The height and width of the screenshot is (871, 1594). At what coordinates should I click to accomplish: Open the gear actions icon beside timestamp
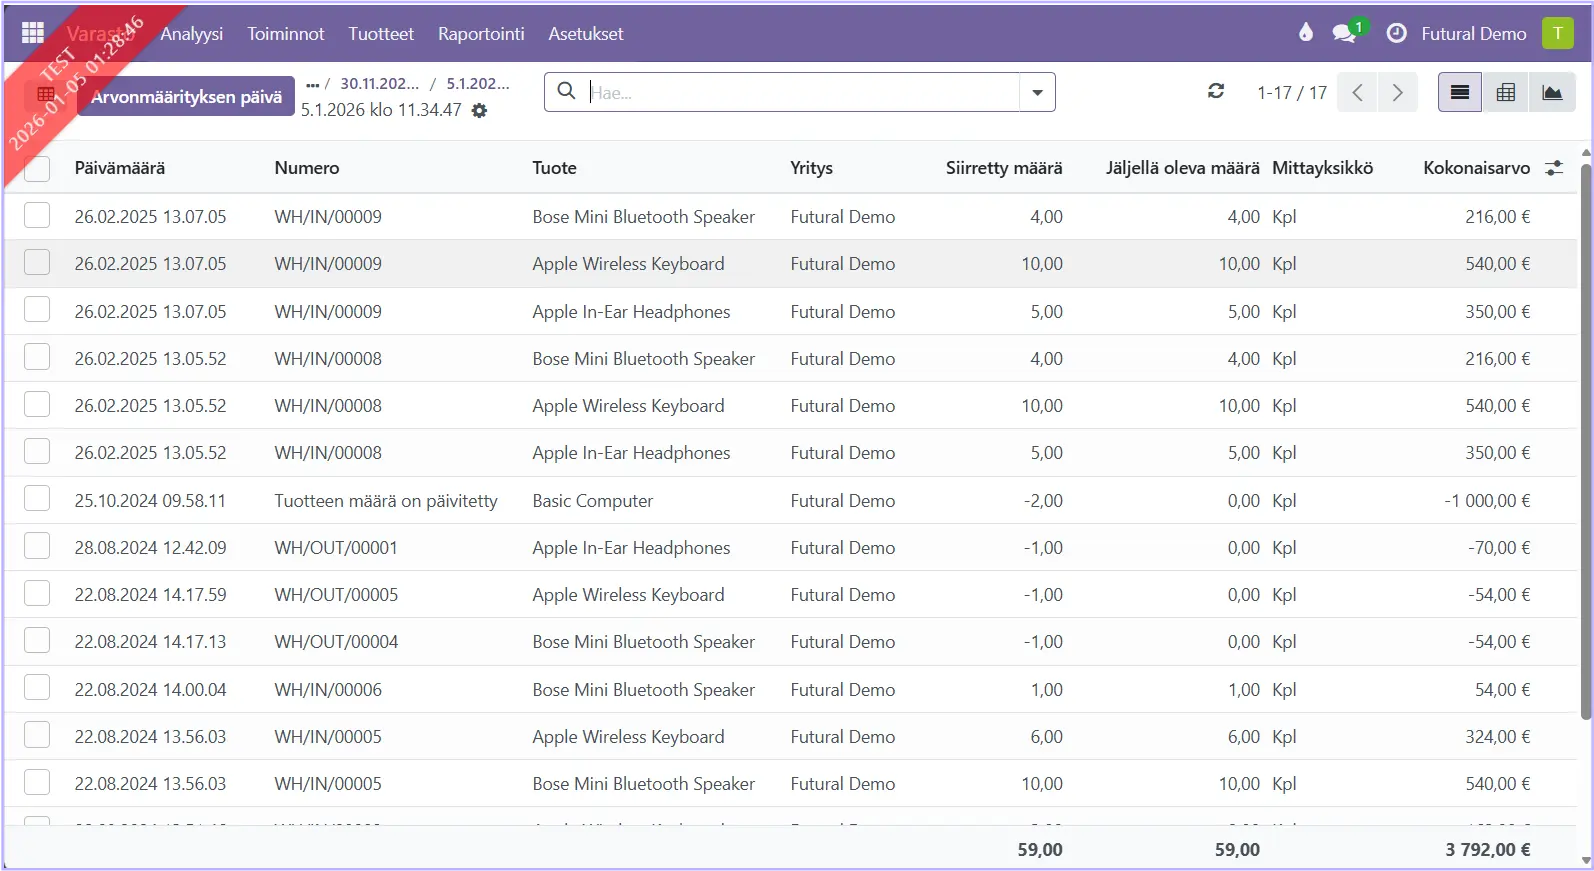click(x=480, y=111)
